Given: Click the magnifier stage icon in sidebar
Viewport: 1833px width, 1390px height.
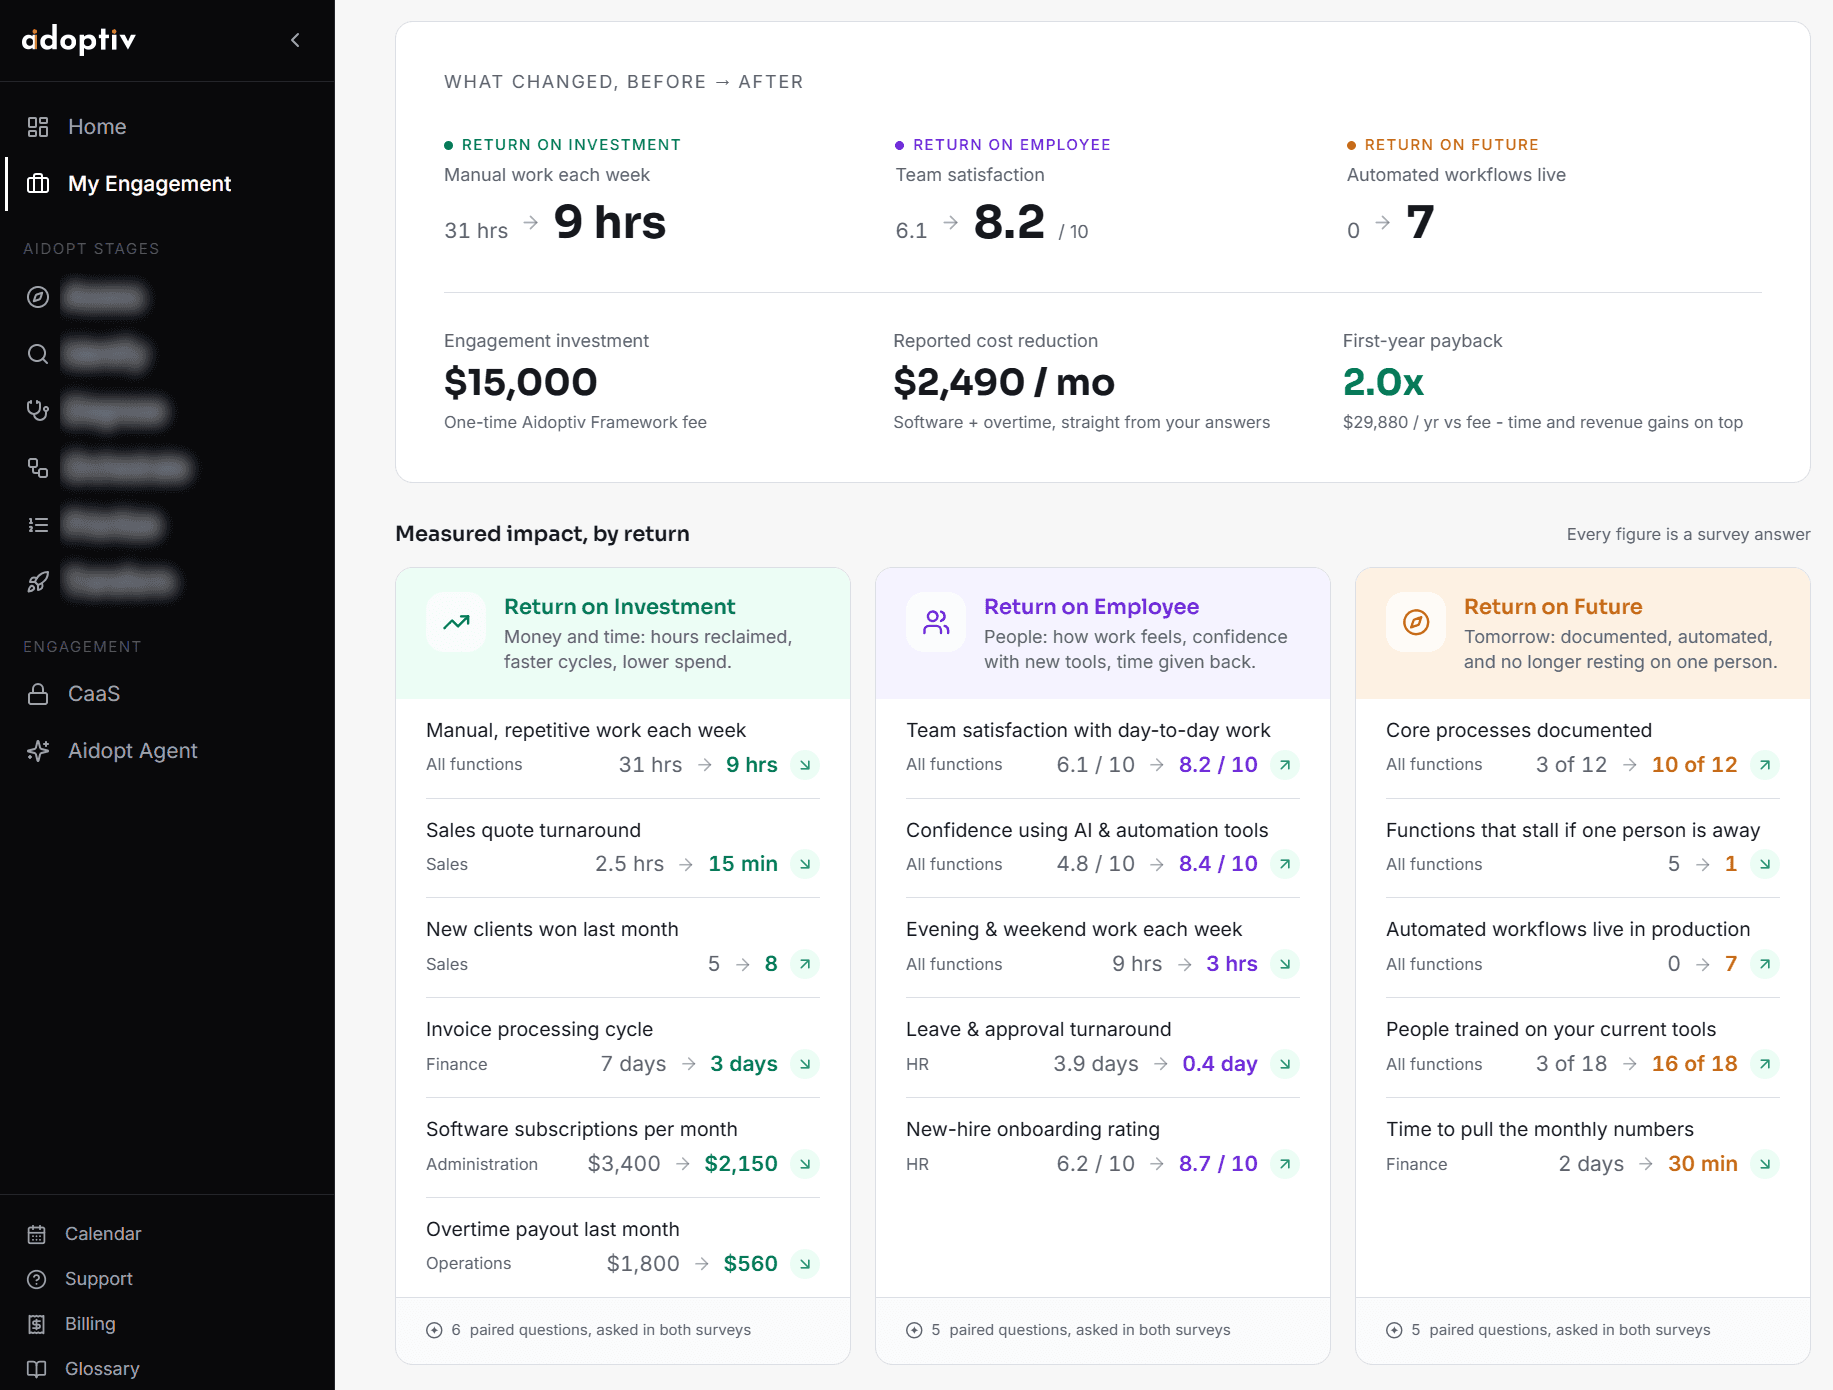Looking at the screenshot, I should pos(38,354).
